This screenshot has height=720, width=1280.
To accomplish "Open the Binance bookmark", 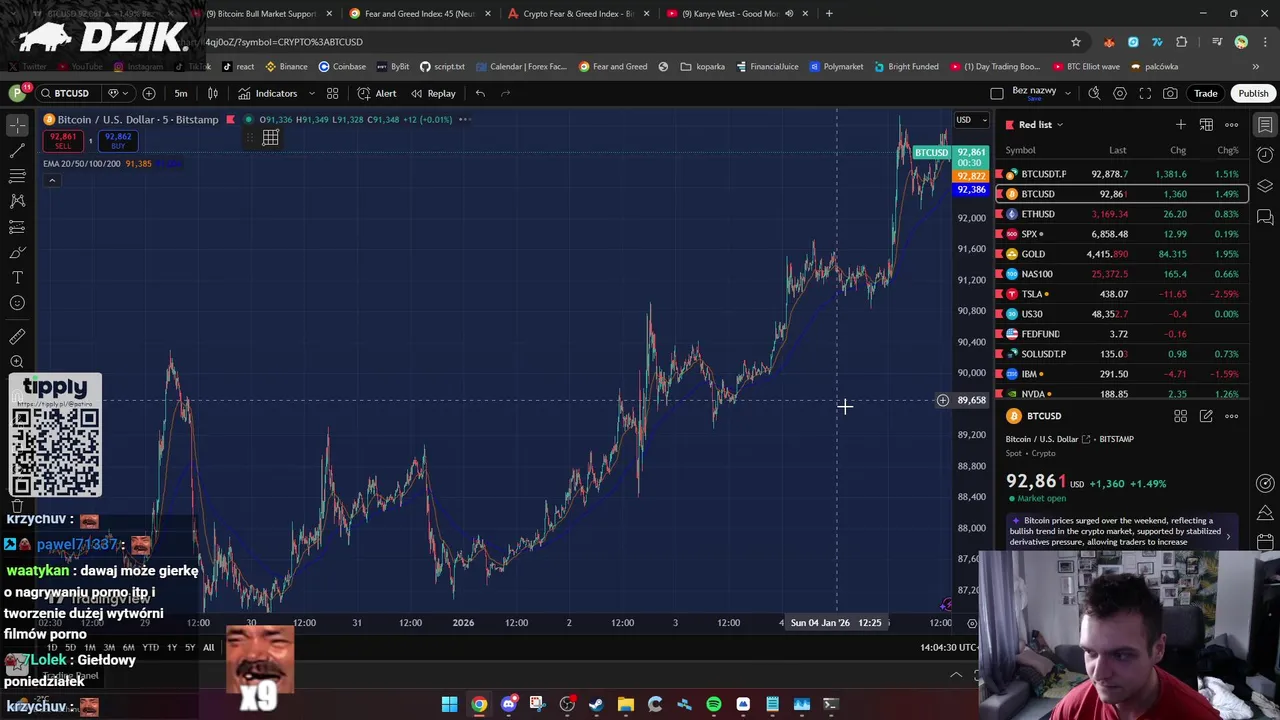I will click(x=286, y=66).
